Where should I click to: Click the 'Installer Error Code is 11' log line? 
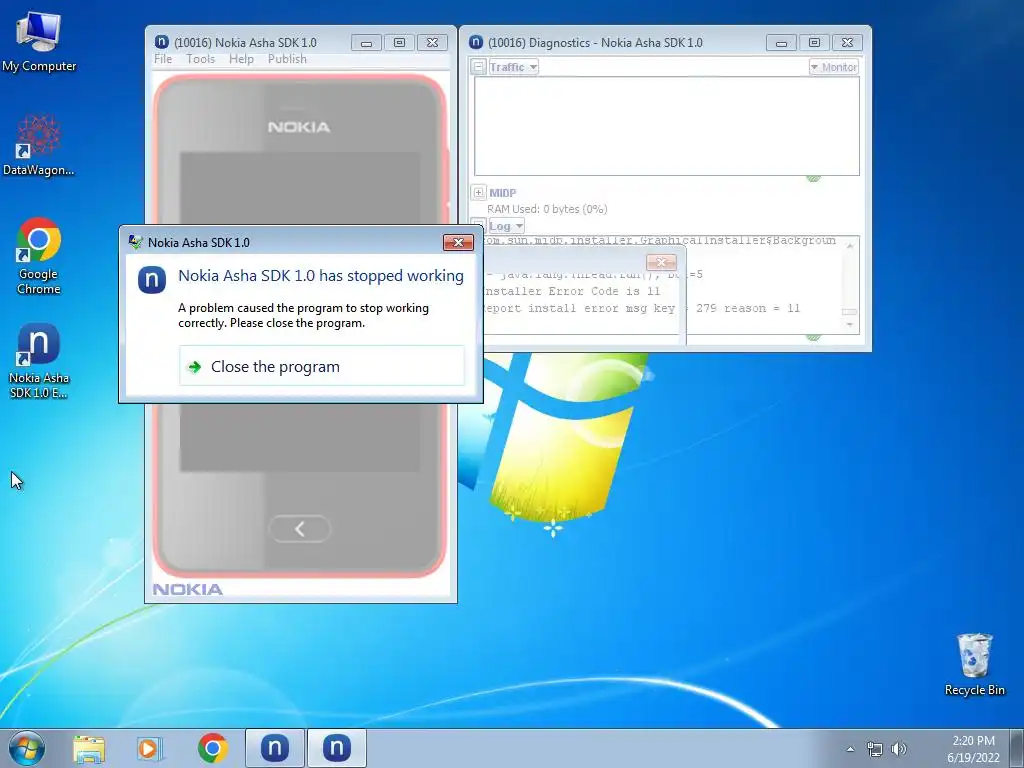click(571, 291)
